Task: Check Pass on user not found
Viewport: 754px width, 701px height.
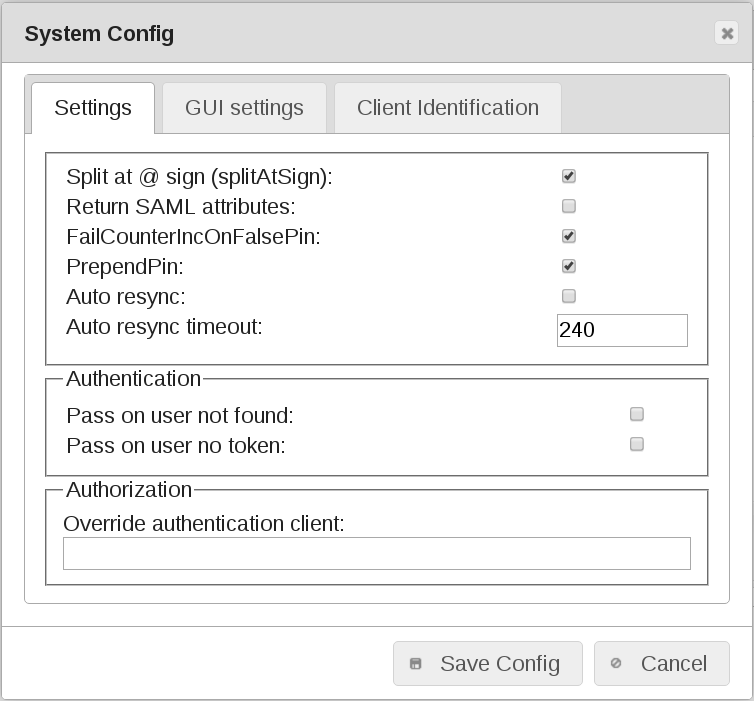Action: coord(637,414)
